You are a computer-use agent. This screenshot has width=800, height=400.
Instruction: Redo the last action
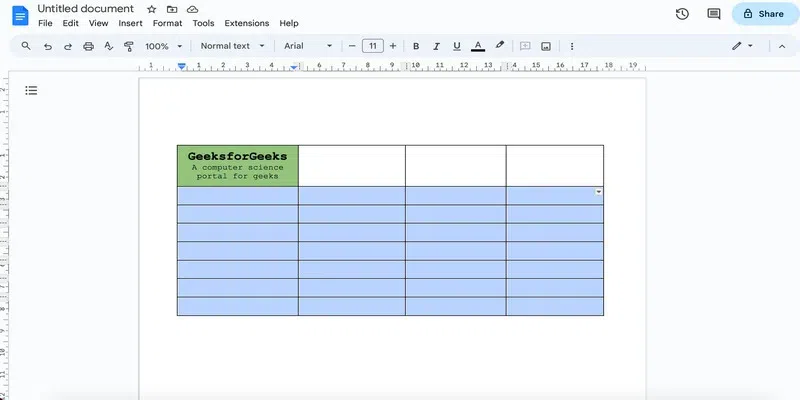68,46
